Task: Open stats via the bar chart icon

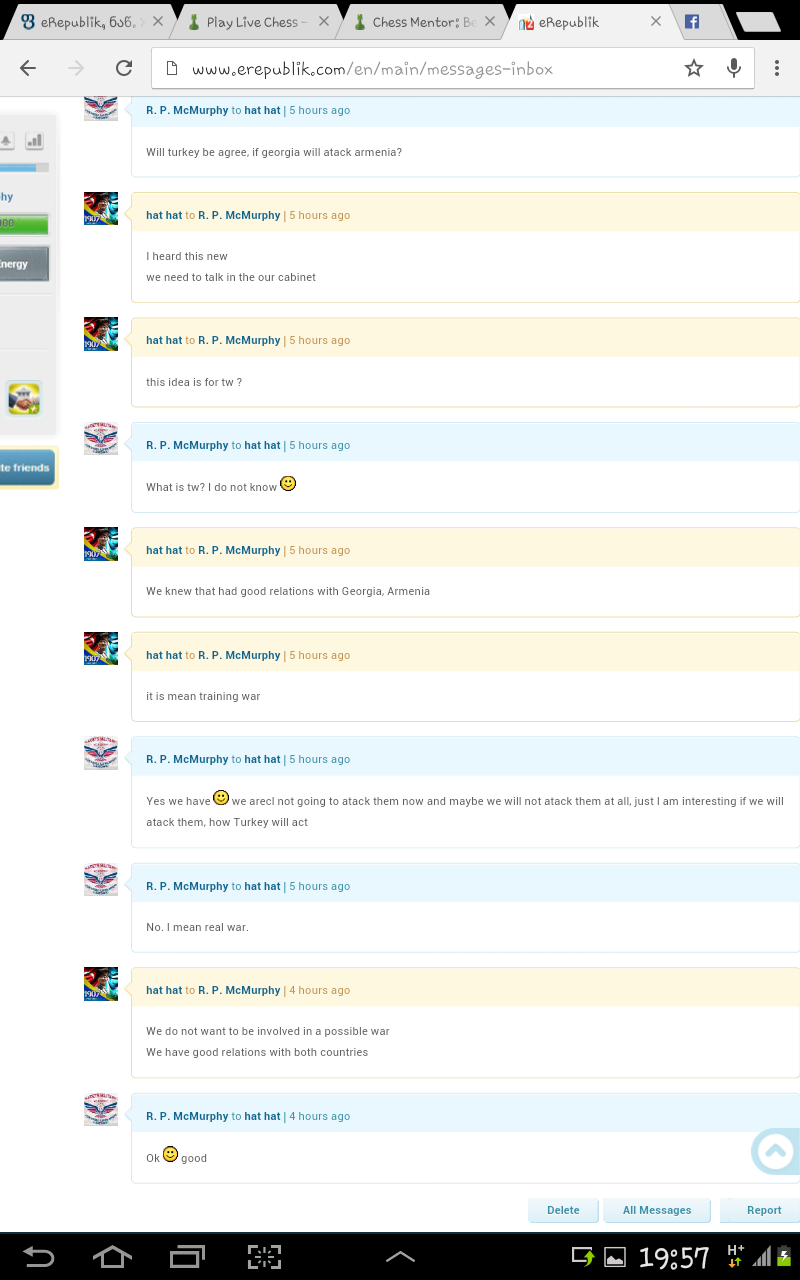Action: click(34, 141)
